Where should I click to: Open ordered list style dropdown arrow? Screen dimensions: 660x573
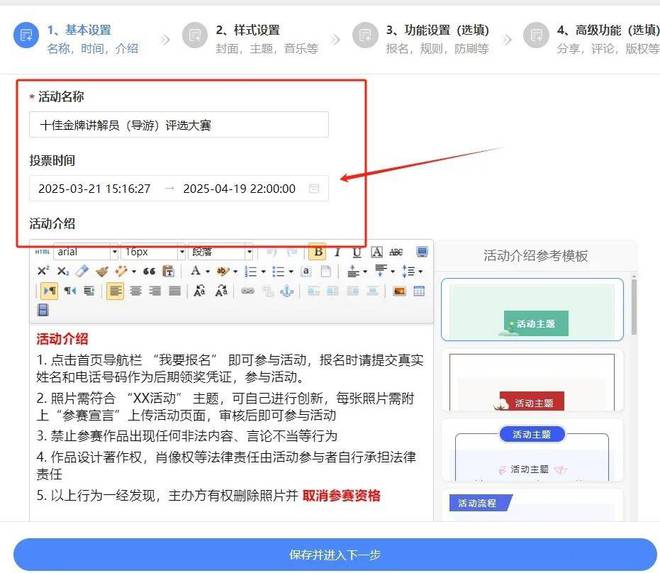(263, 272)
